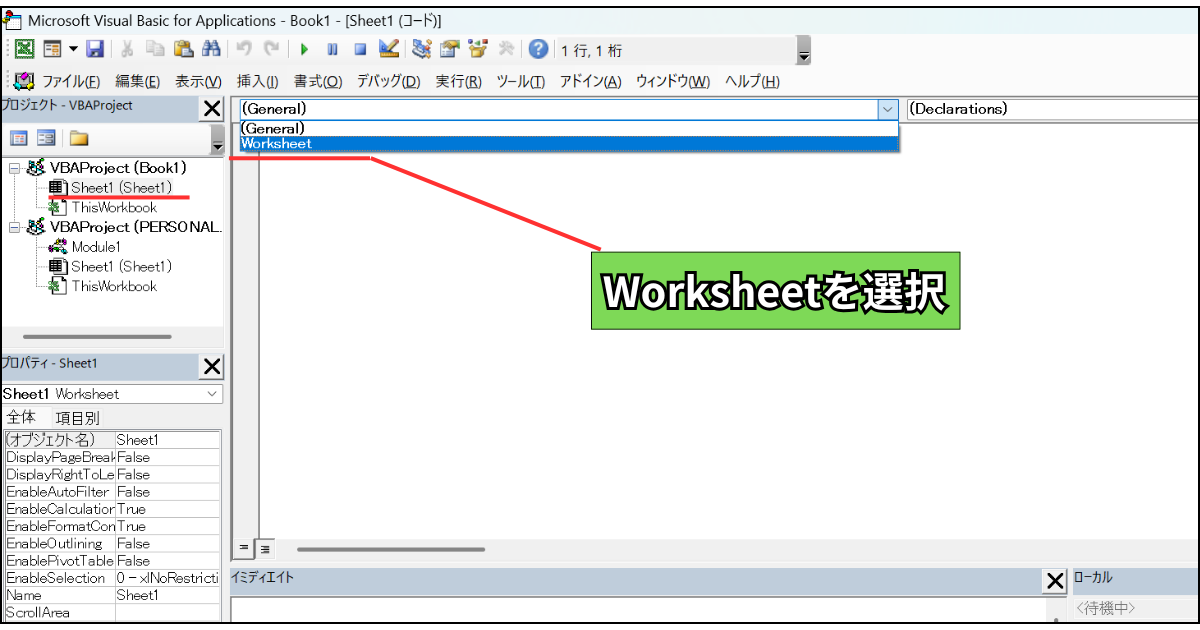The width and height of the screenshot is (1200, 630).
Task: Save the workbook with the floppy icon
Action: 96,49
